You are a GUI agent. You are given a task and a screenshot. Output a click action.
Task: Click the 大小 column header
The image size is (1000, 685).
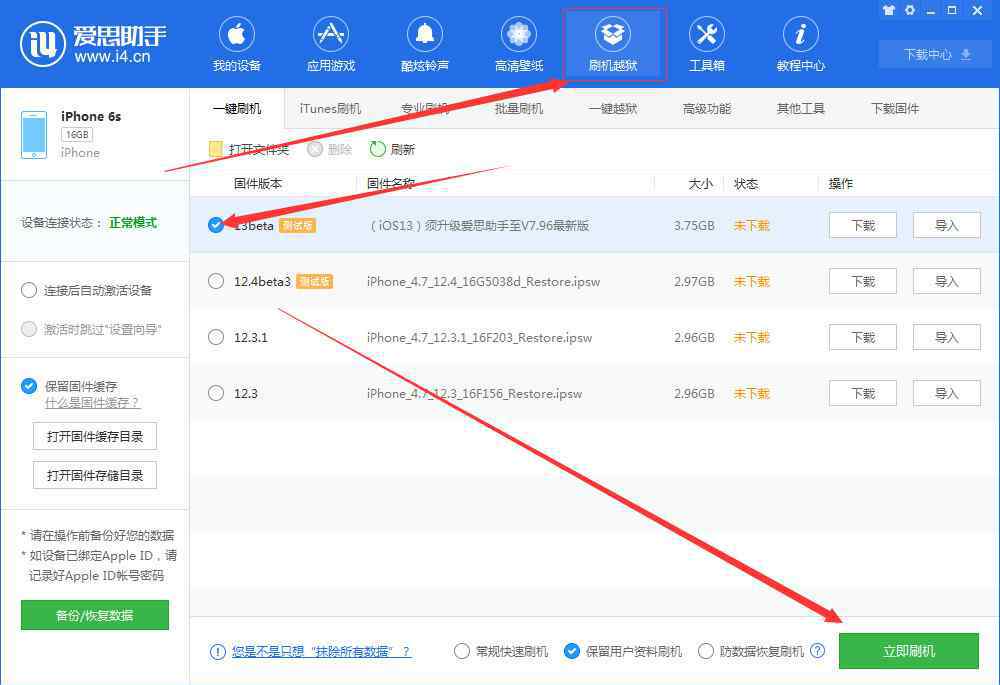click(700, 184)
